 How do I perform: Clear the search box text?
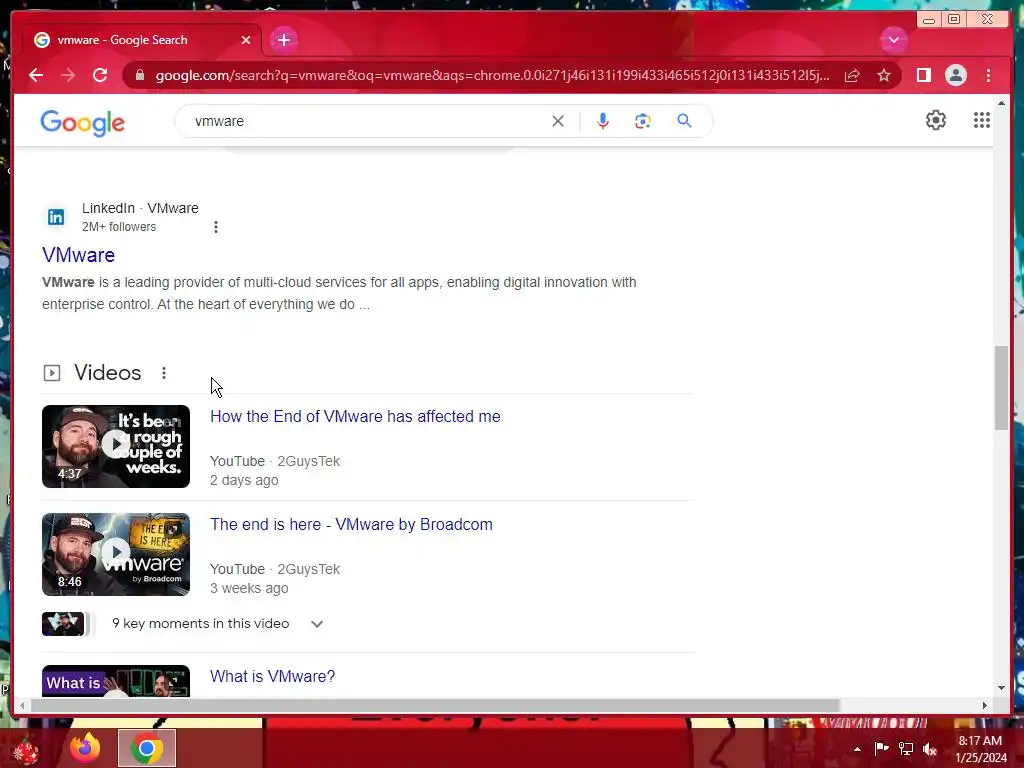tap(558, 121)
